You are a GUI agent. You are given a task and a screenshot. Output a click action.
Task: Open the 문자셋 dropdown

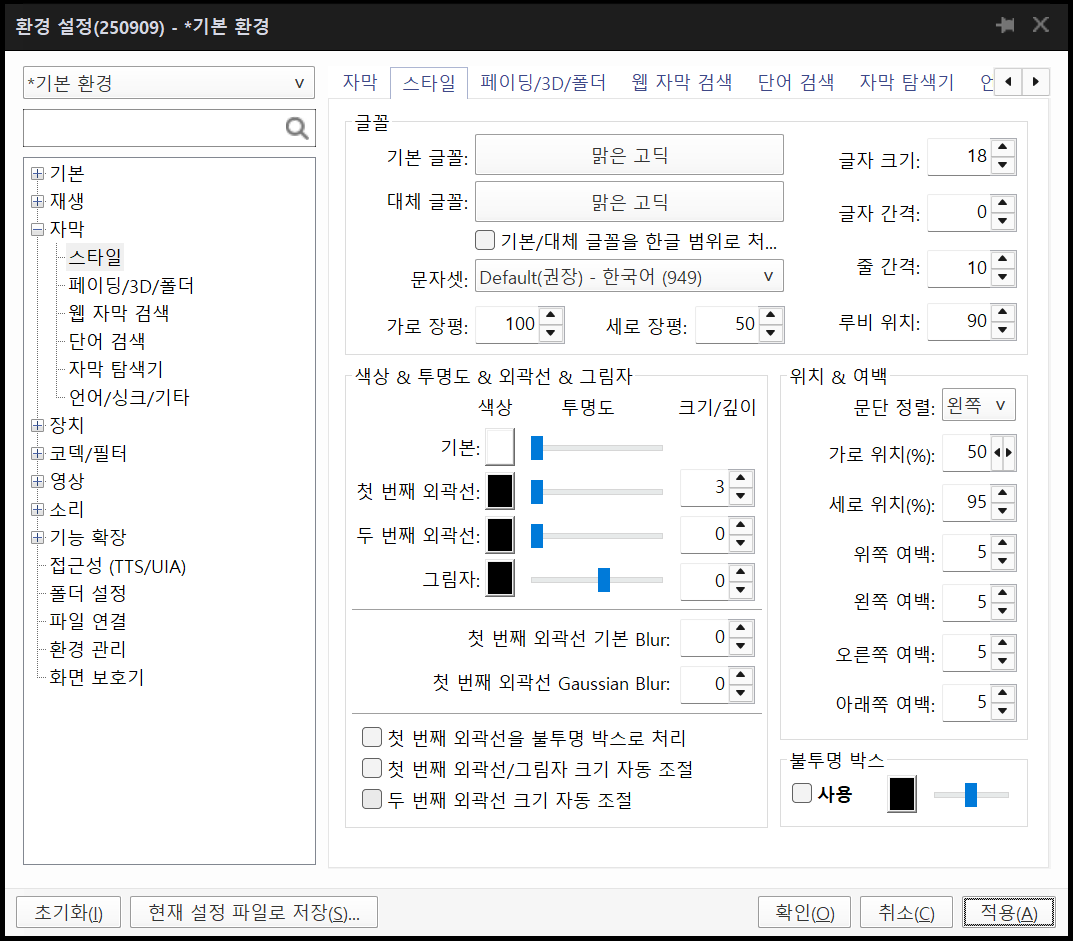pyautogui.click(x=629, y=276)
